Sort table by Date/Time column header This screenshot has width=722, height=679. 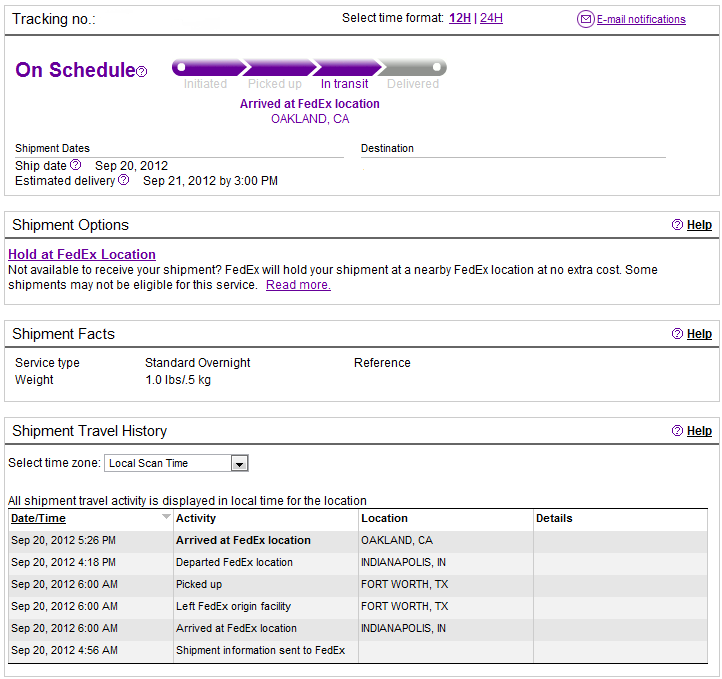pos(38,518)
